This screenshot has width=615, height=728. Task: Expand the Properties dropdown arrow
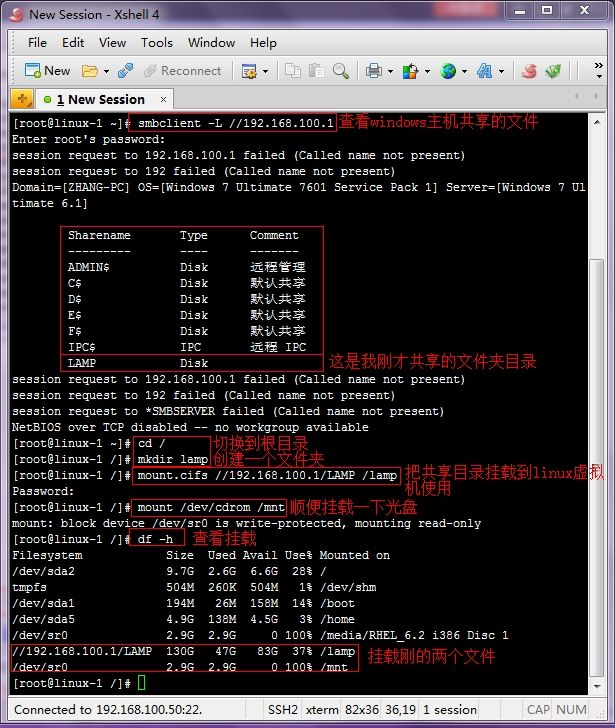click(x=265, y=72)
